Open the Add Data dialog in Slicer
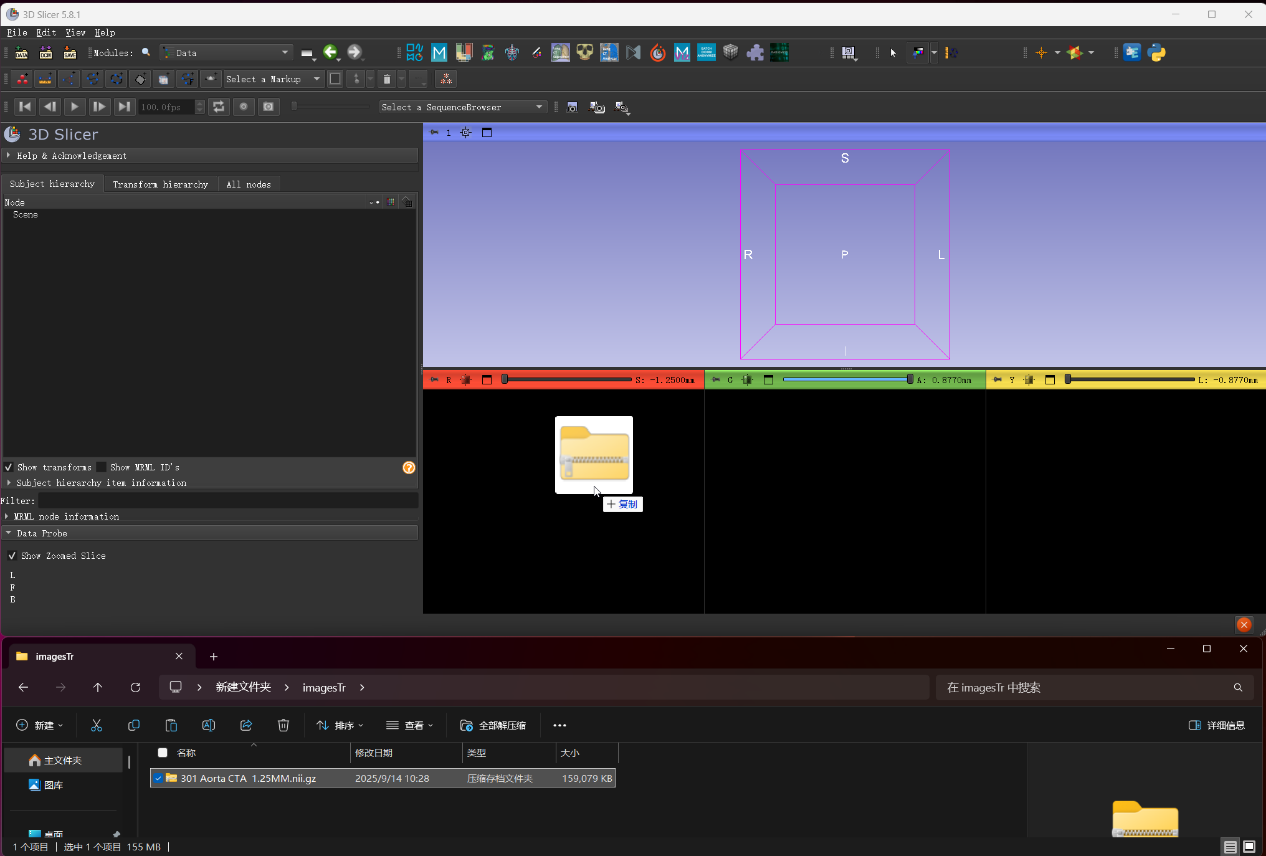This screenshot has height=856, width=1266. (22, 53)
